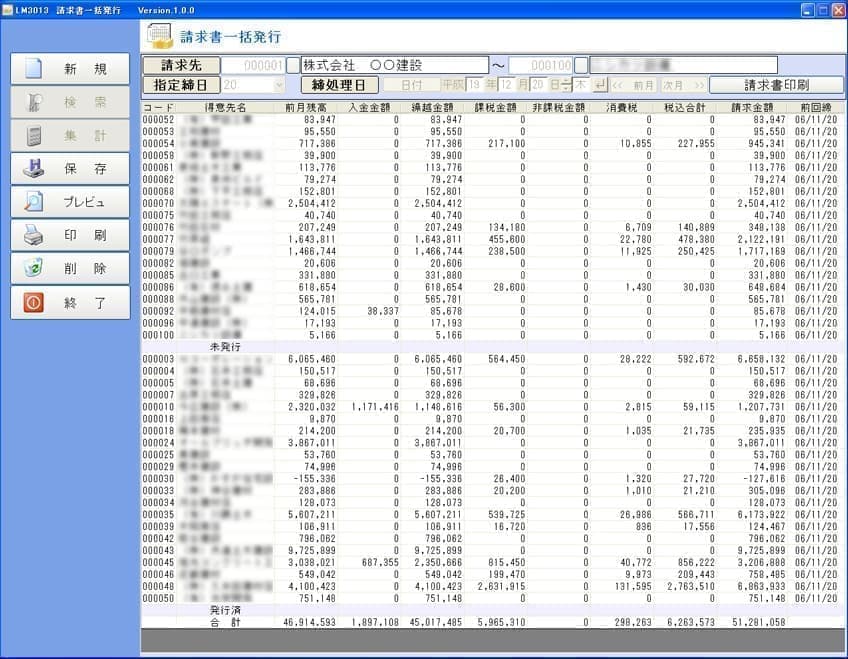The image size is (848, 659).
Task: Click the 印刷 (Print) printer icon
Action: 34,235
